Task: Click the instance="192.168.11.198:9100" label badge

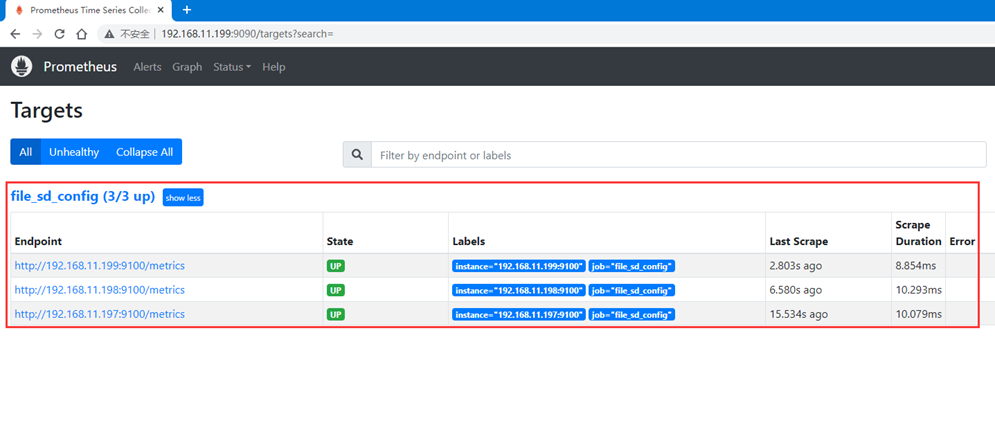Action: (519, 290)
